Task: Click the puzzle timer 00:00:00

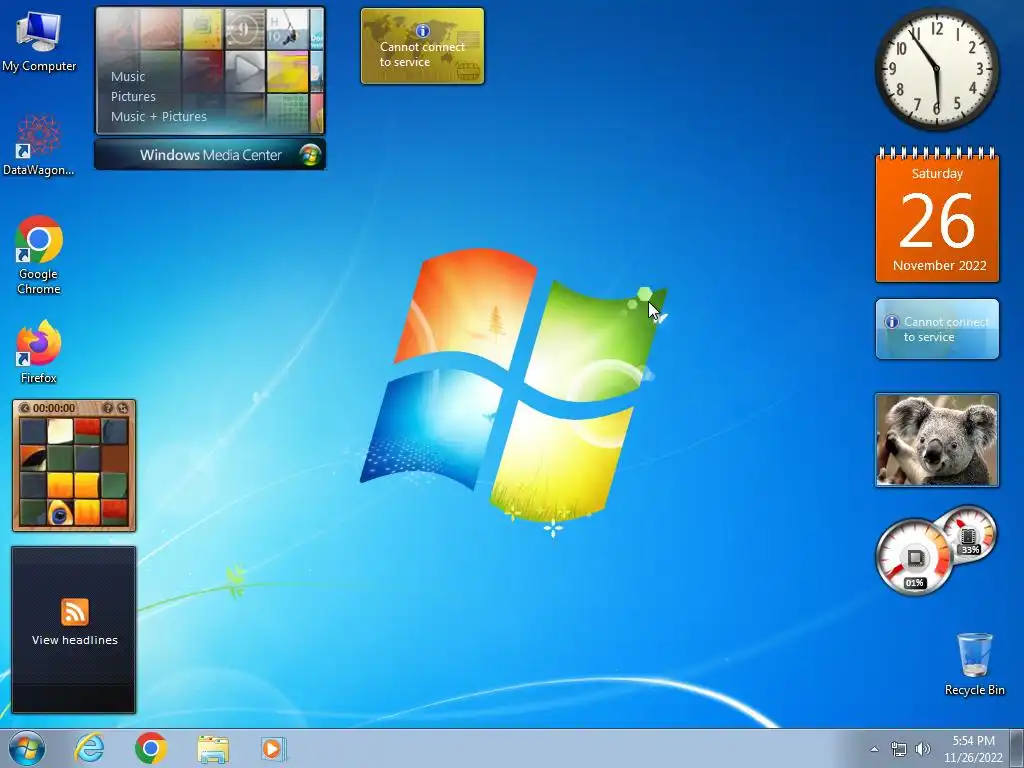Action: click(x=54, y=408)
